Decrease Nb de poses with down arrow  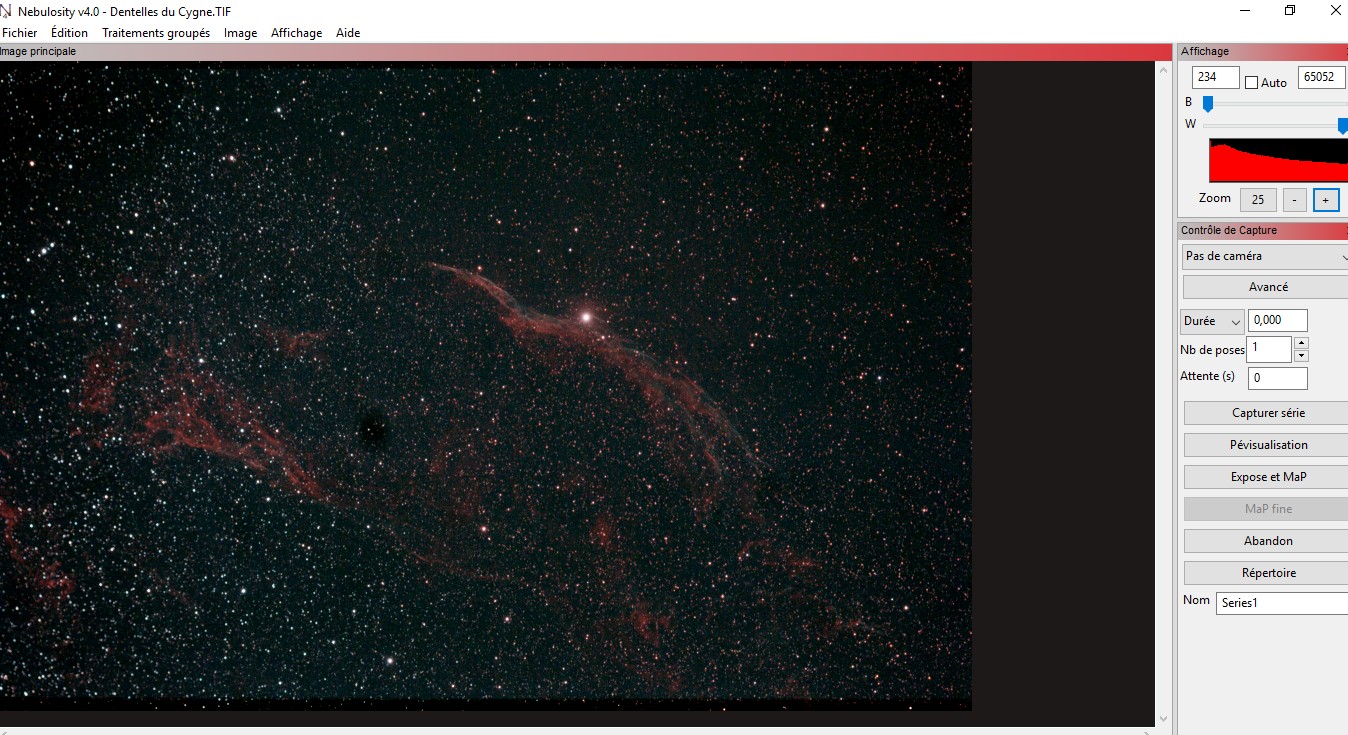tap(1301, 356)
